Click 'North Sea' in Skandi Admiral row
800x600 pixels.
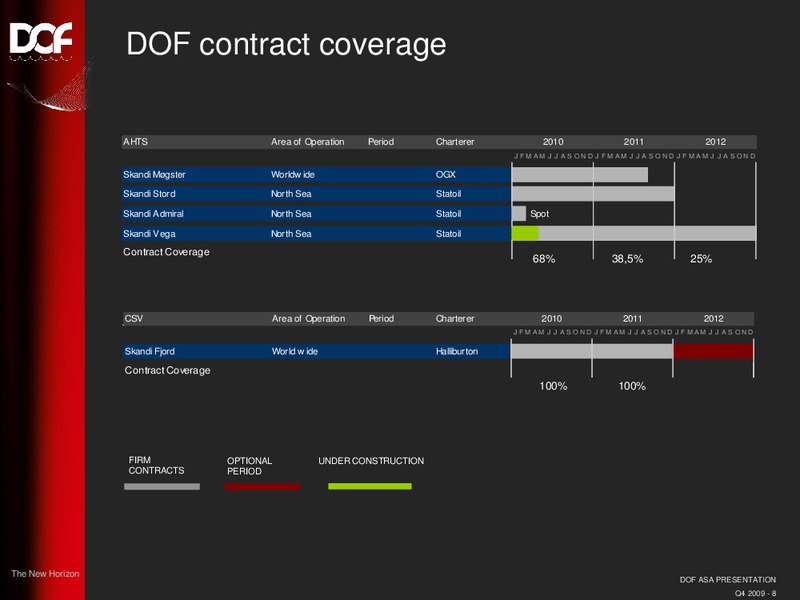(x=291, y=214)
